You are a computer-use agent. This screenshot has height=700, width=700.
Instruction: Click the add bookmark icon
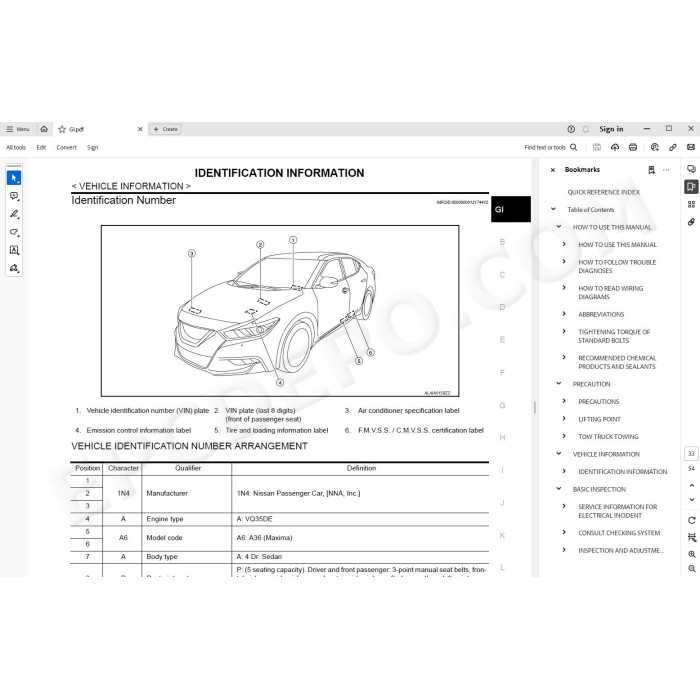(x=651, y=170)
